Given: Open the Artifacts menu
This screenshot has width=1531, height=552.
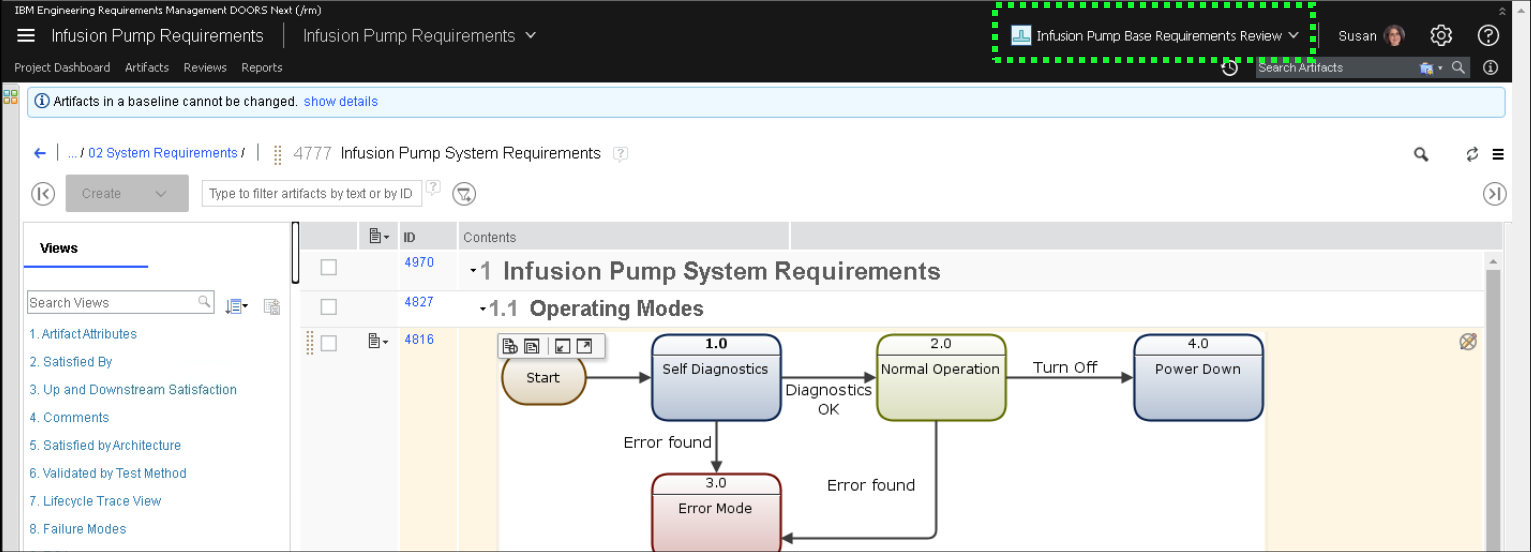Looking at the screenshot, I should tap(147, 68).
